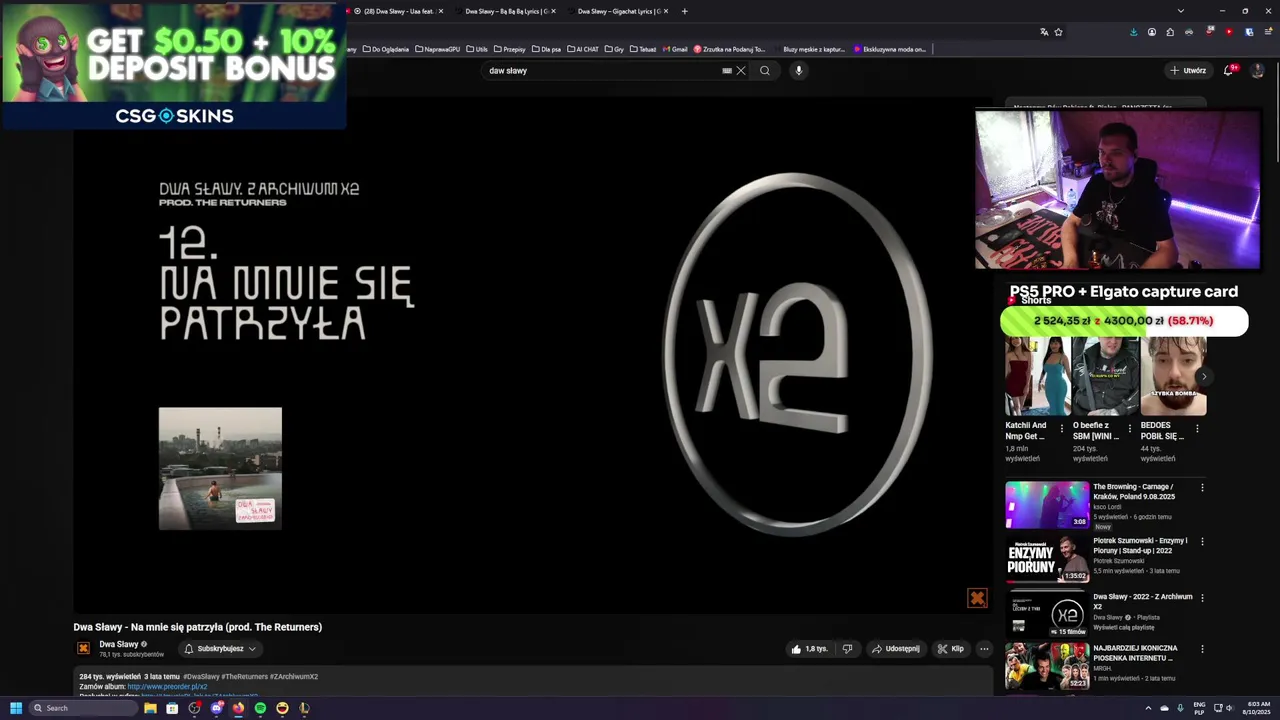Click in the YouTube search field

[600, 70]
